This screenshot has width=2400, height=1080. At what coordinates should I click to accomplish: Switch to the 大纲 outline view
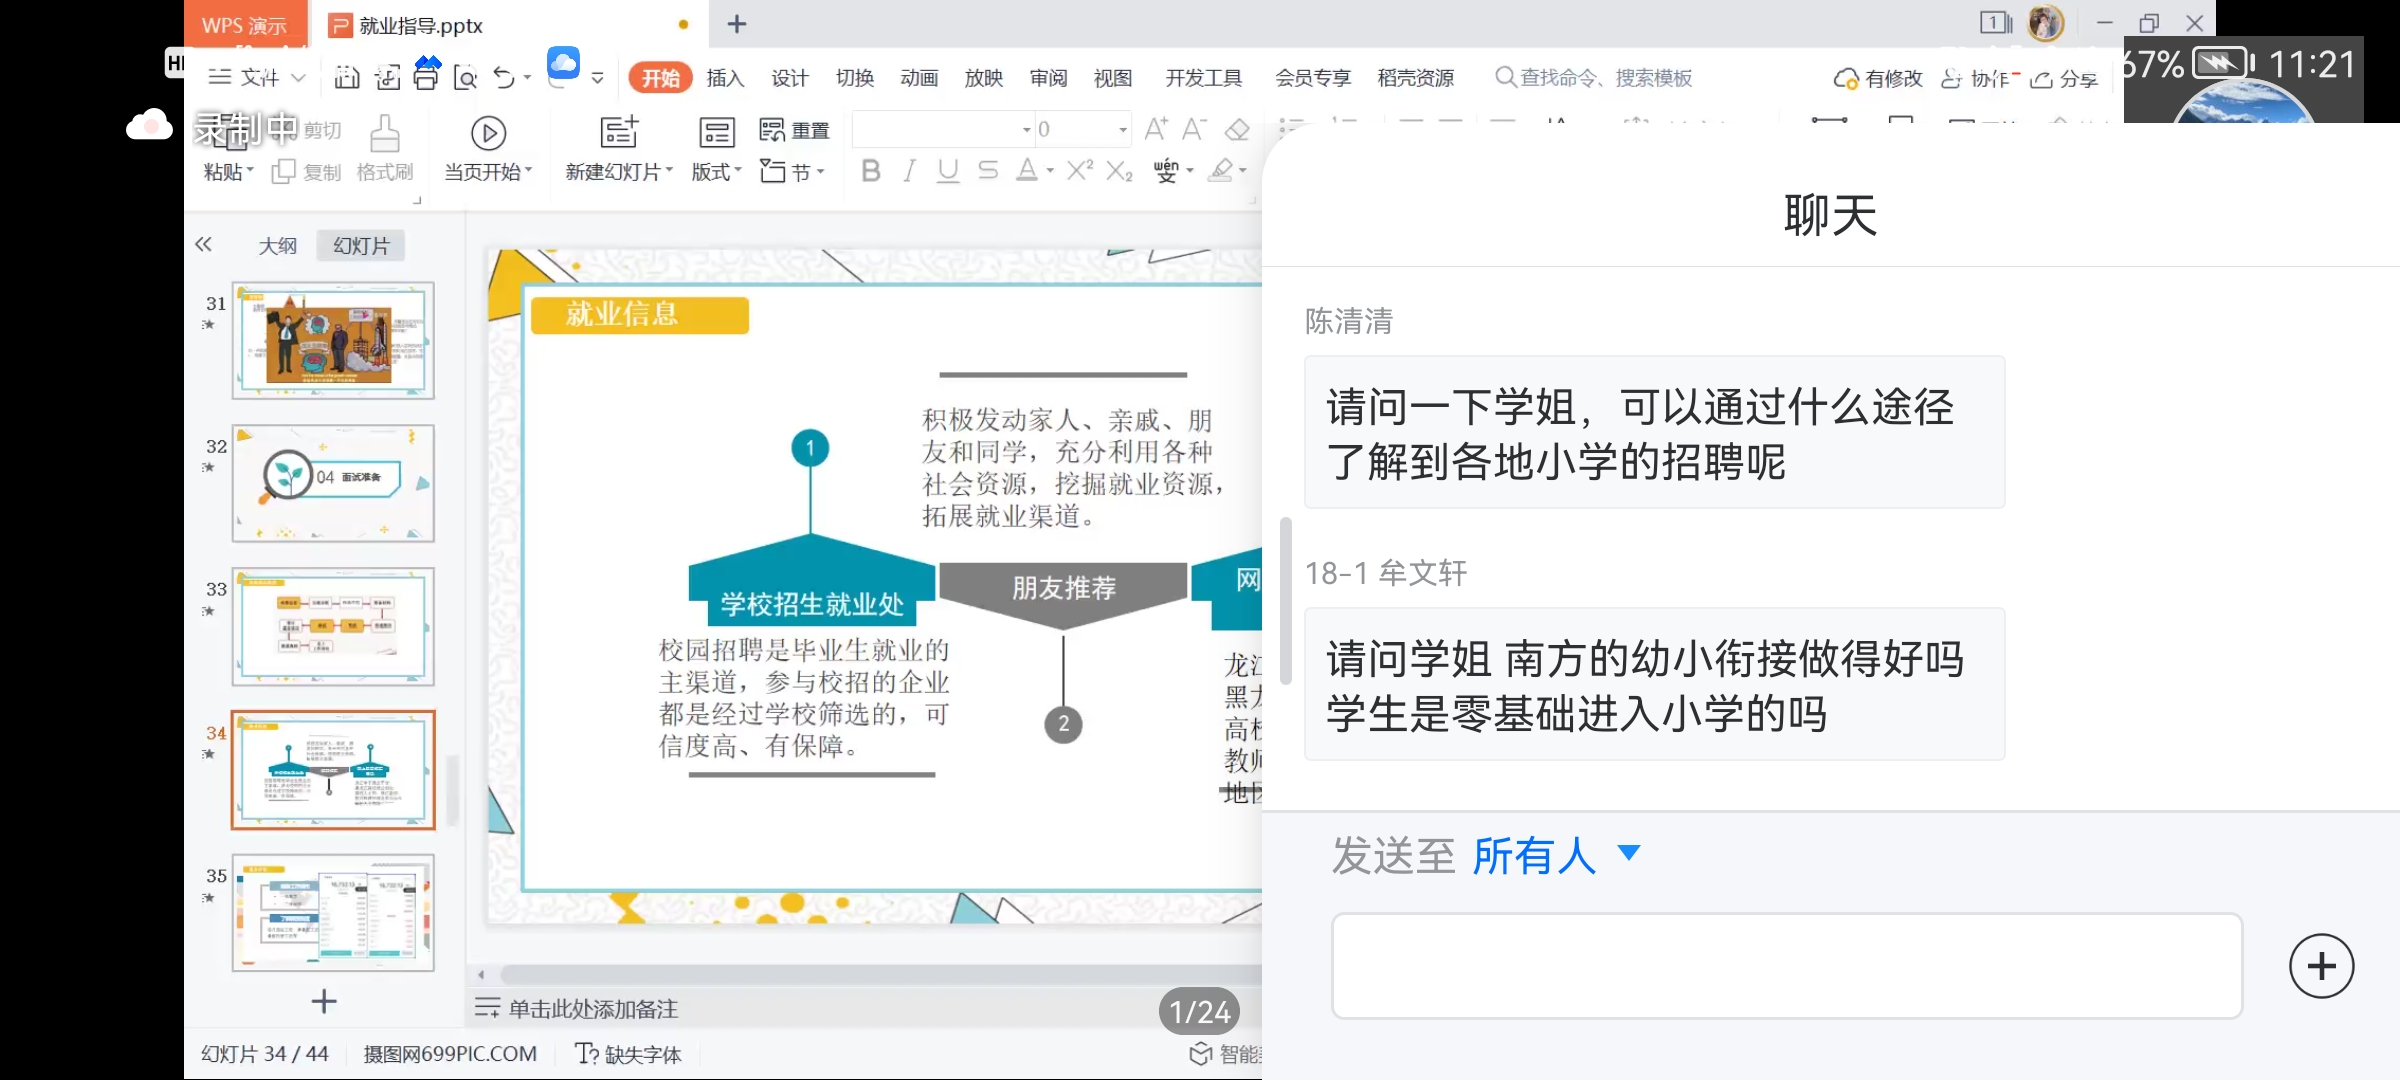point(277,246)
